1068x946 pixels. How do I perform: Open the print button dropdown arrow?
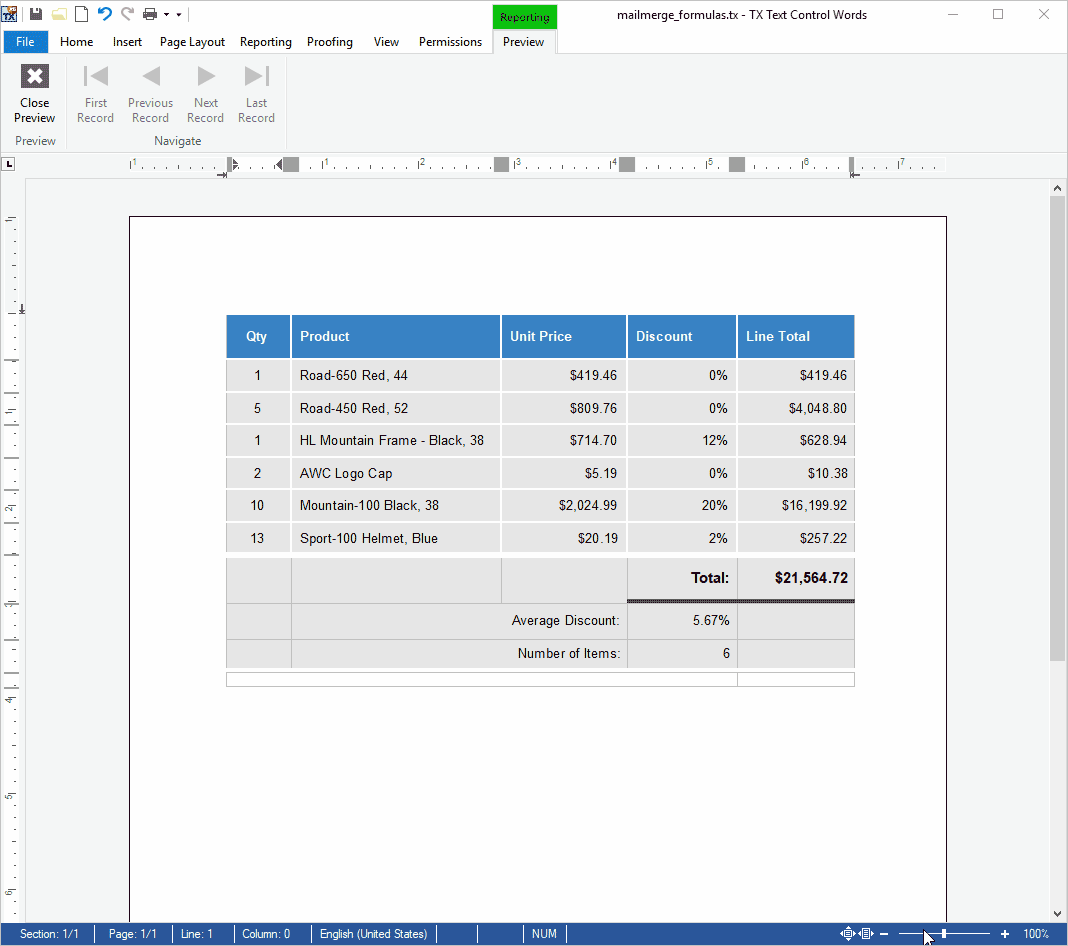[165, 16]
